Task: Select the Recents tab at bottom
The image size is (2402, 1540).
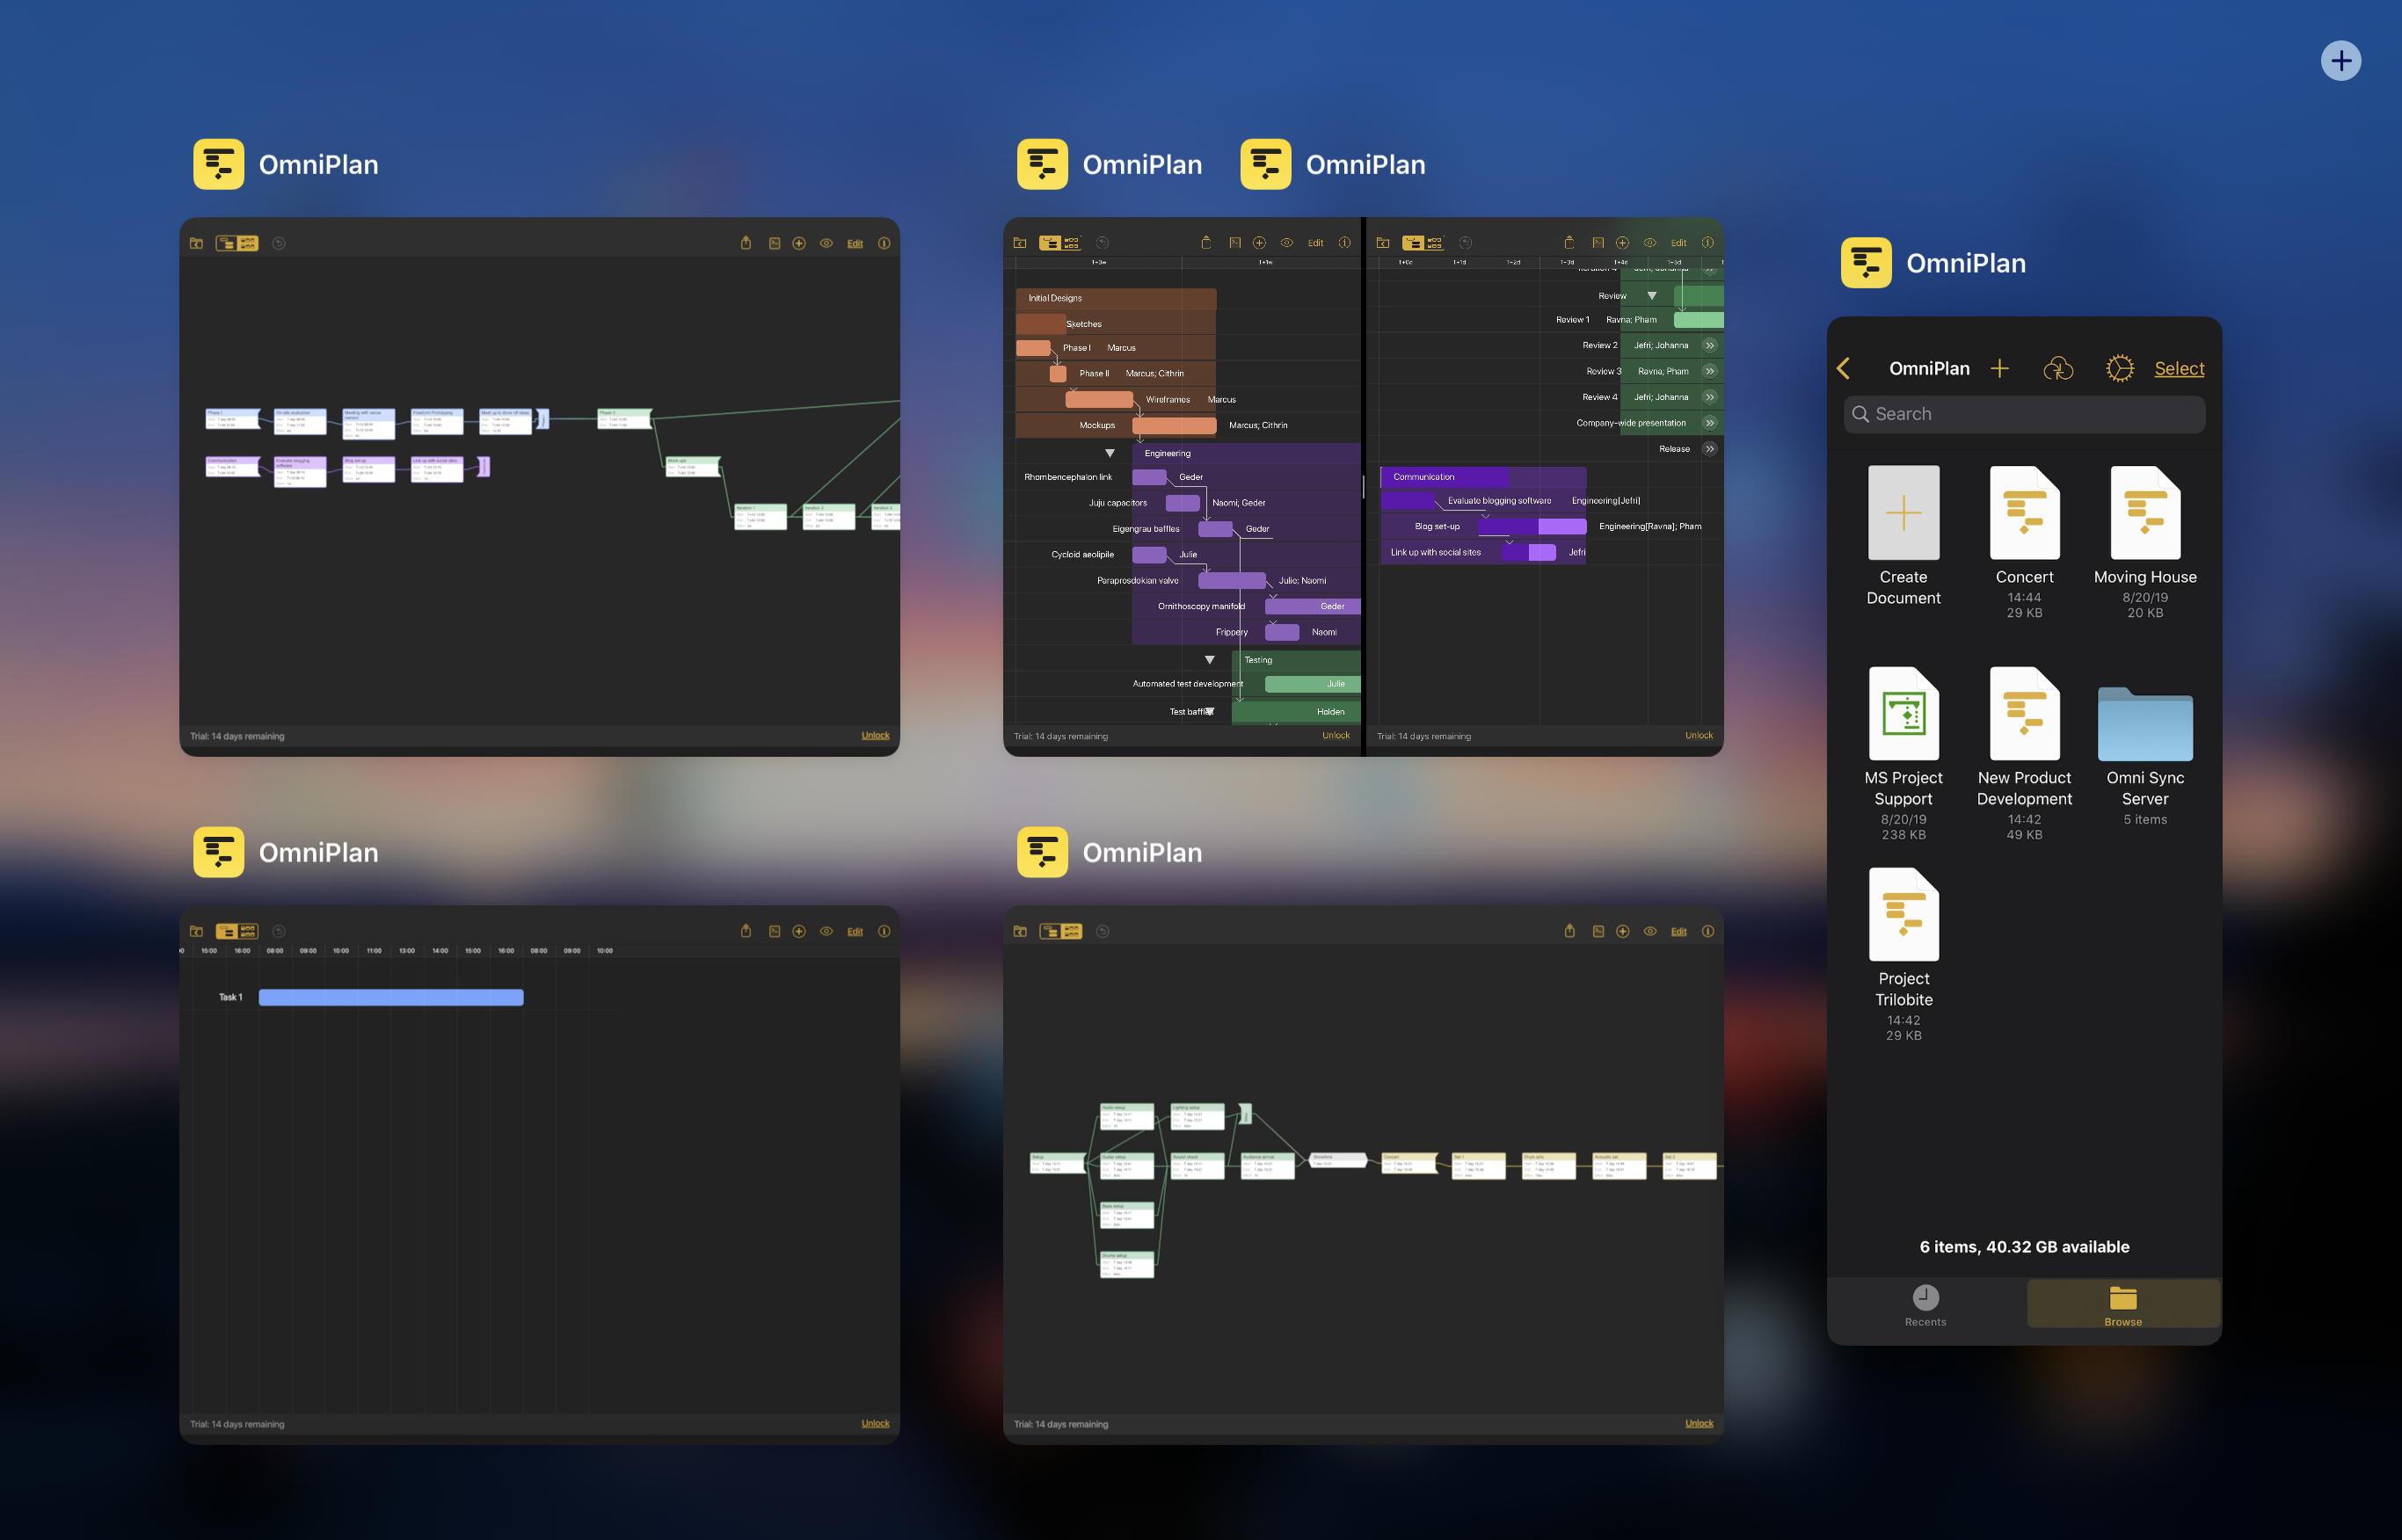Action: point(1925,1305)
